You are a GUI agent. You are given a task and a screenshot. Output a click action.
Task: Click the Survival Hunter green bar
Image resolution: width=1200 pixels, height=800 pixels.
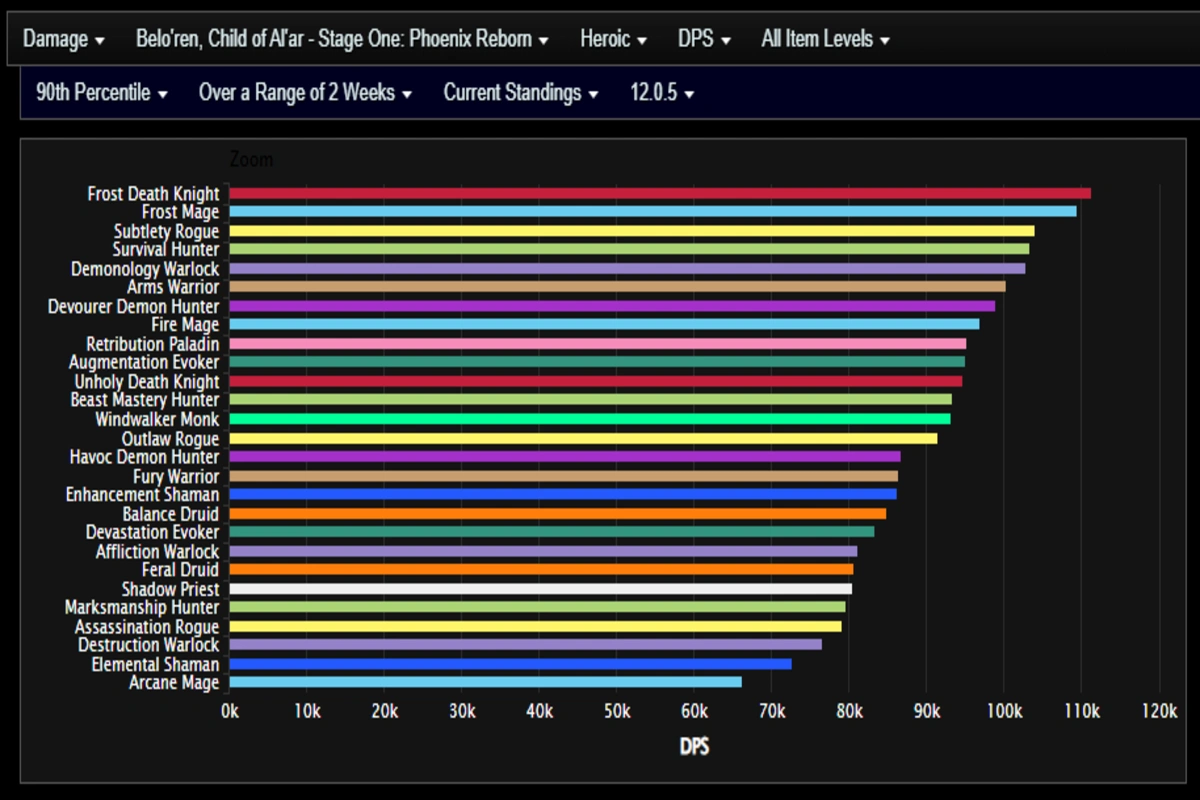630,248
